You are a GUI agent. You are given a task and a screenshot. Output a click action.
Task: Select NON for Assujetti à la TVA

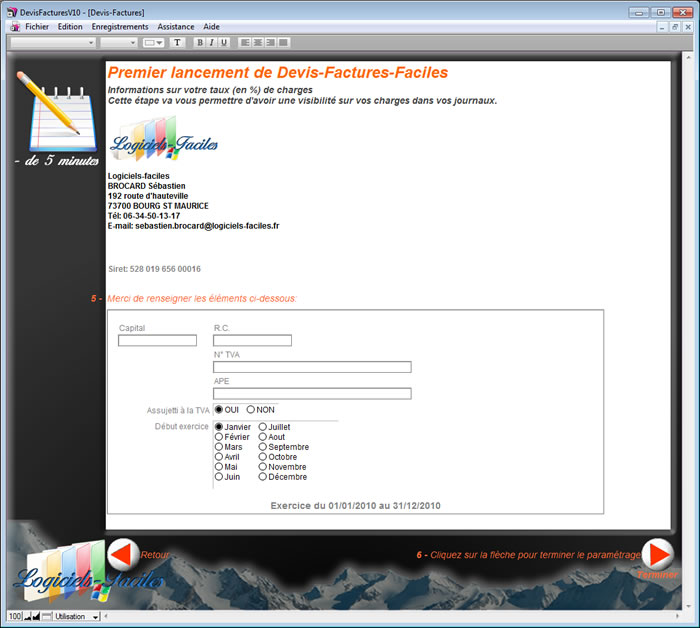251,410
